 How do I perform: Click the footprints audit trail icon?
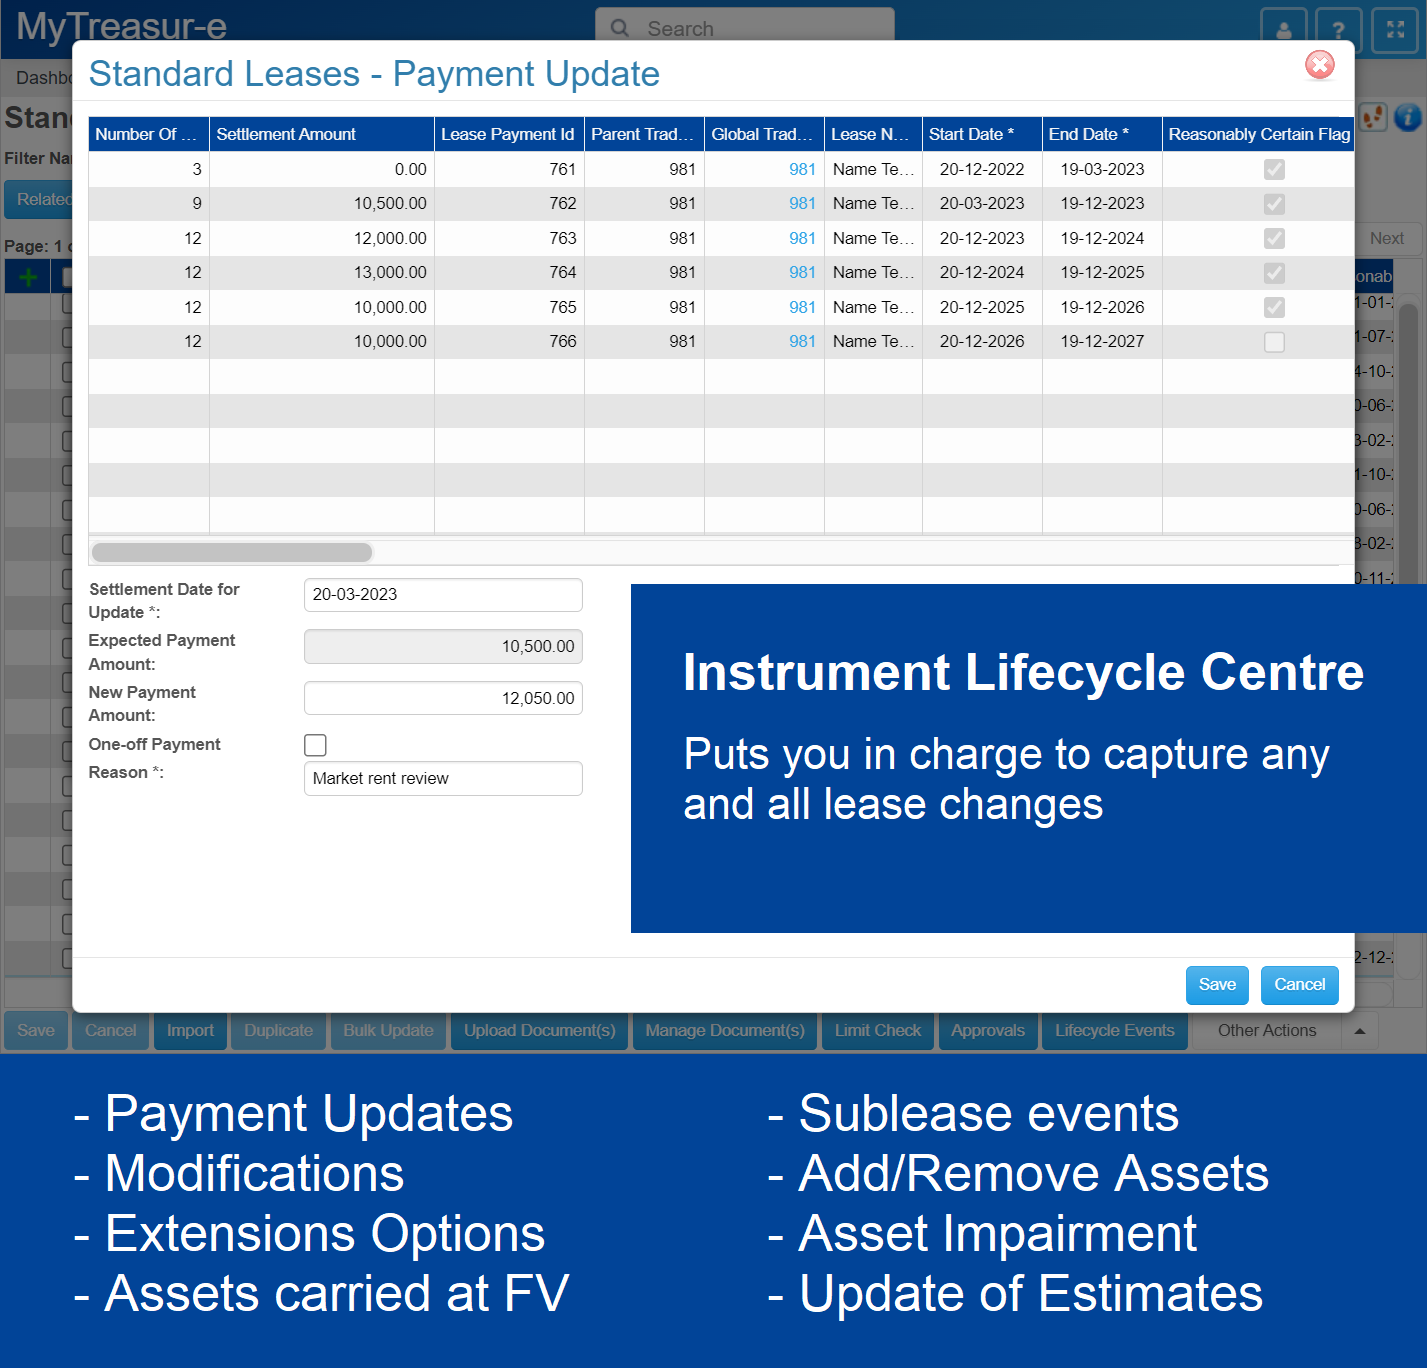pyautogui.click(x=1373, y=117)
